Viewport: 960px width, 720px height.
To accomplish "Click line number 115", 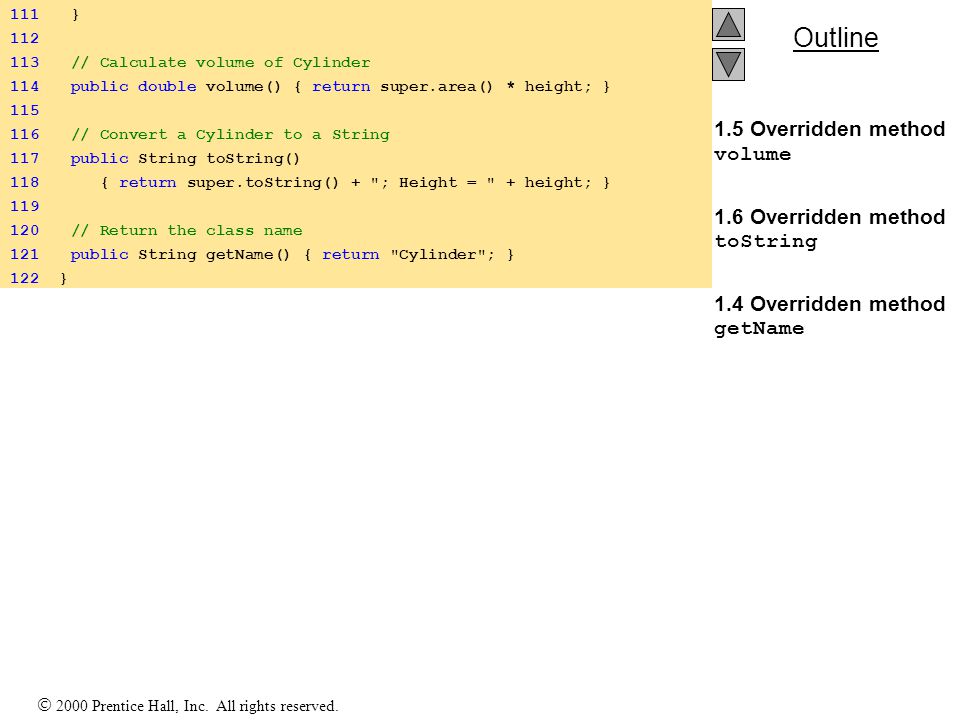I will [24, 110].
